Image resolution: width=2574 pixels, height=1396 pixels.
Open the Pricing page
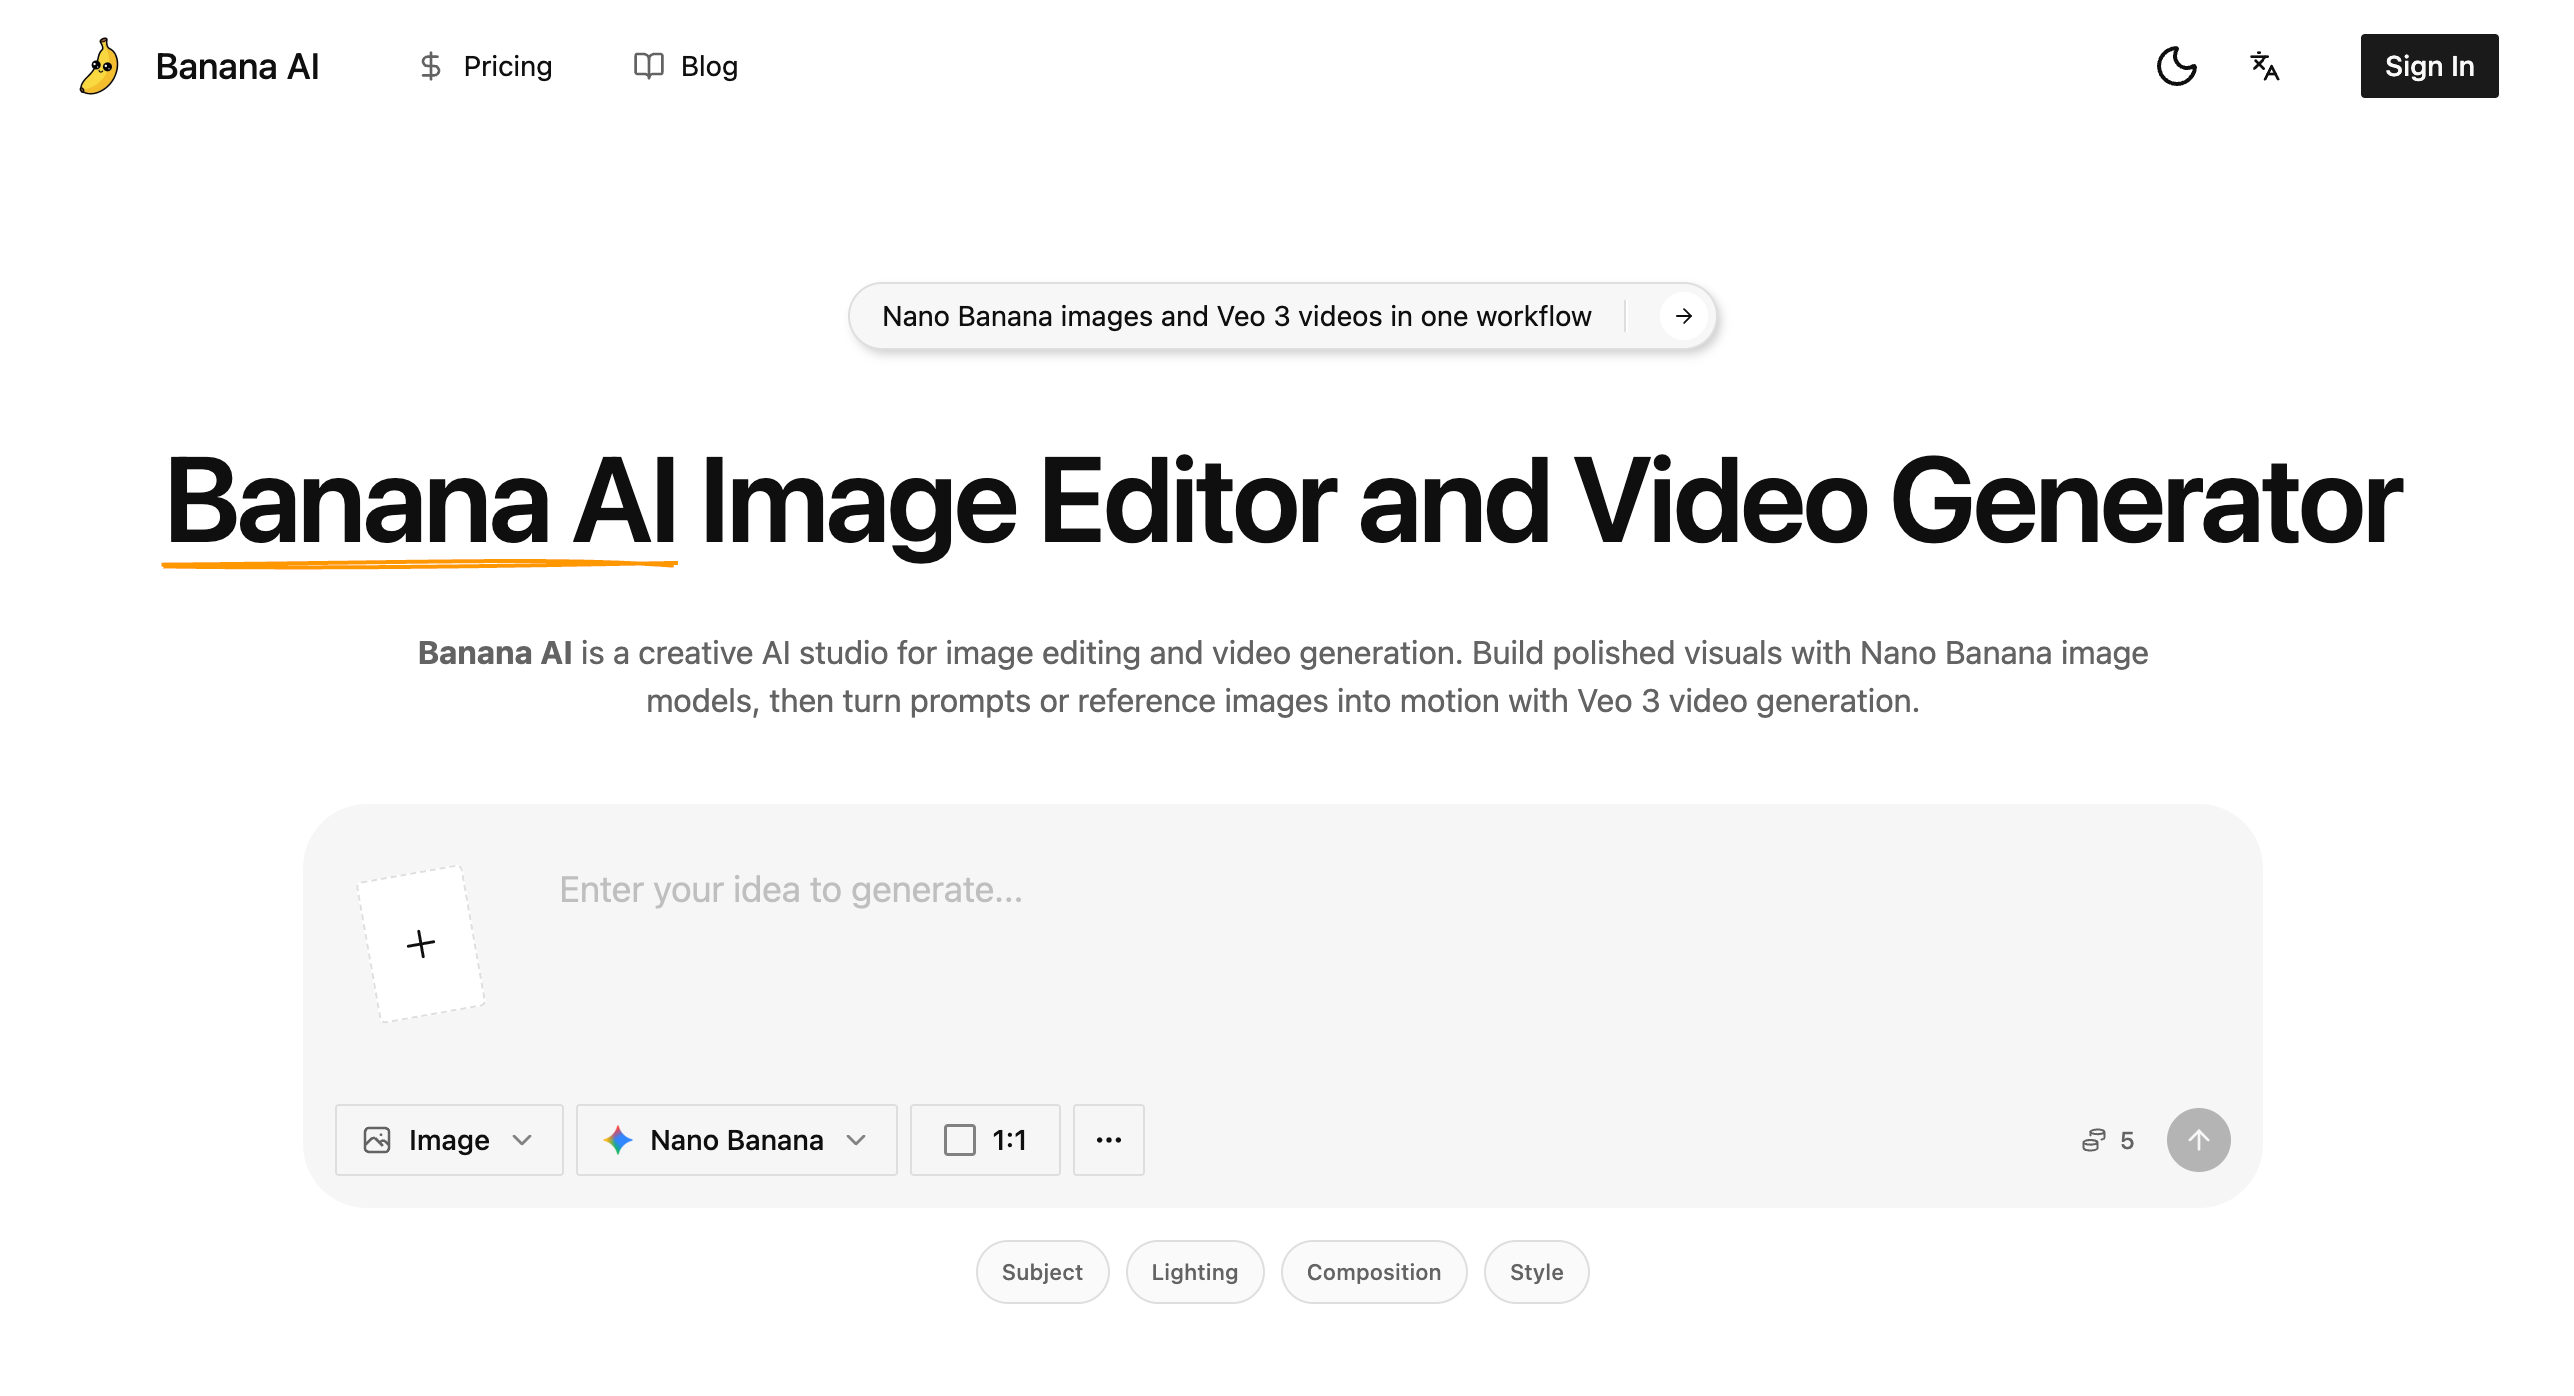point(485,66)
